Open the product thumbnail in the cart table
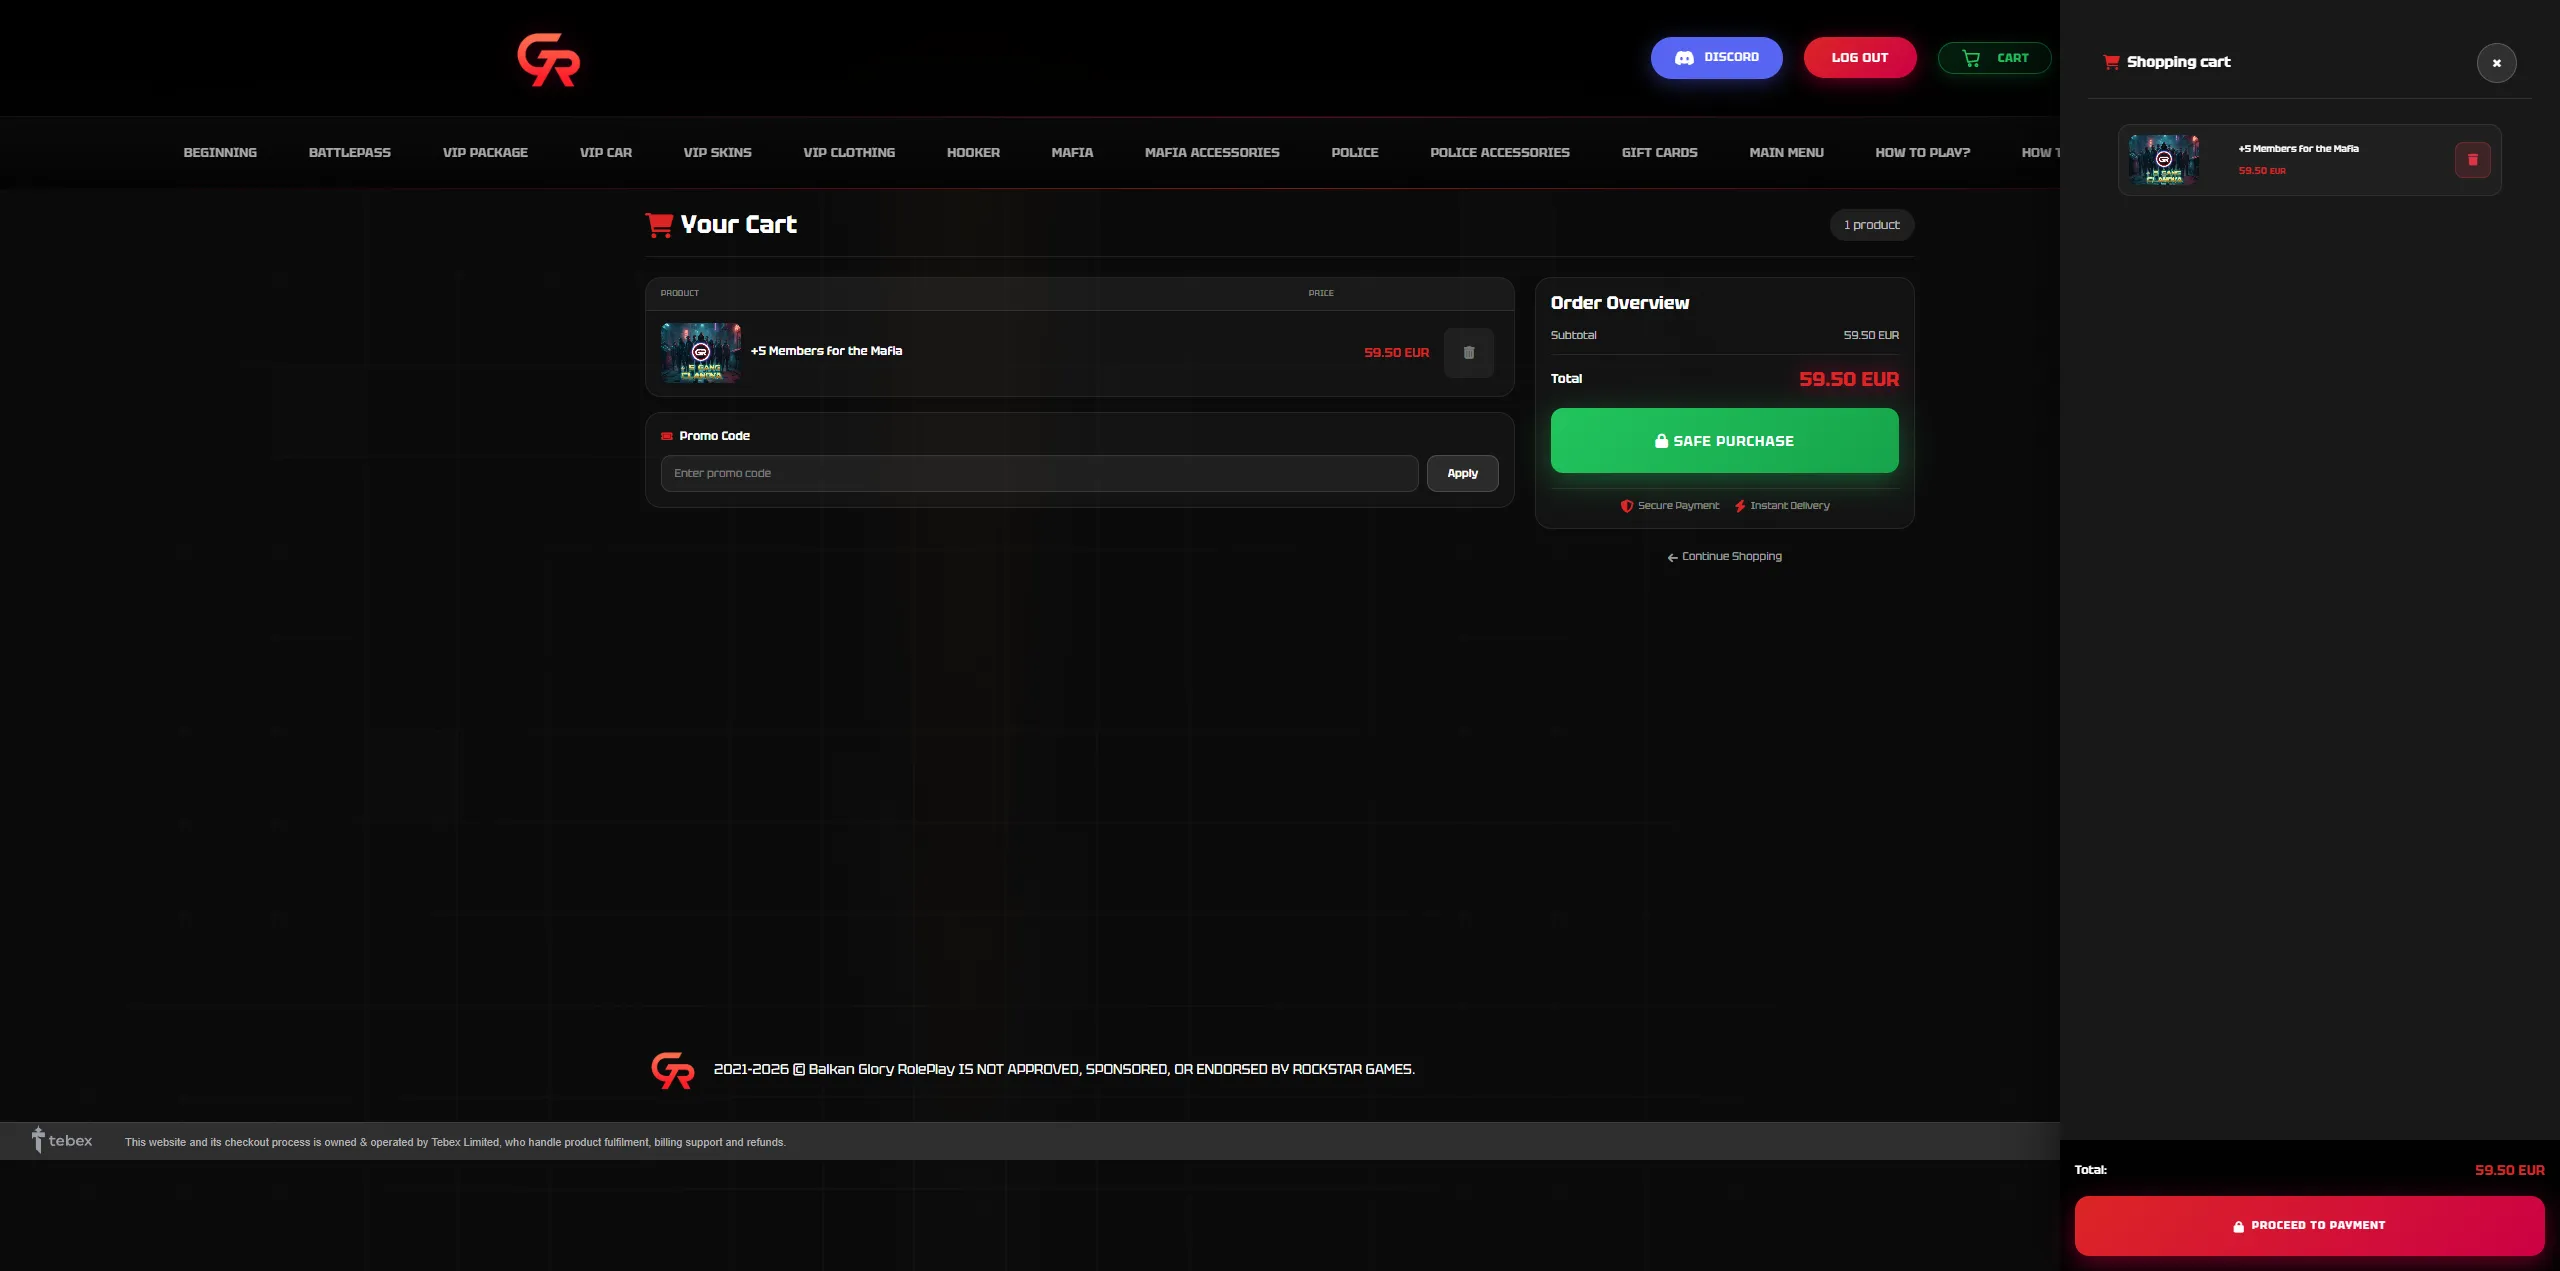The height and width of the screenshot is (1271, 2560). pyautogui.click(x=700, y=353)
